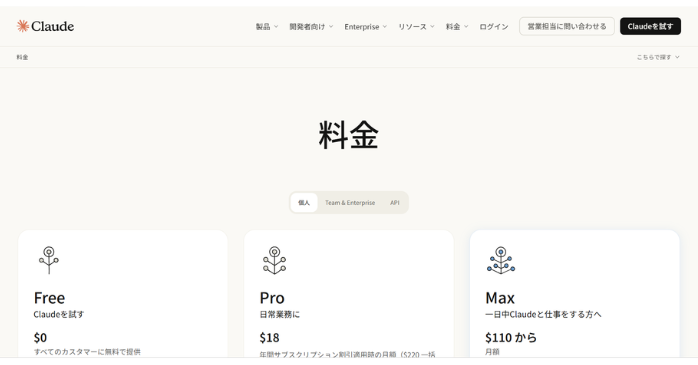Click すべてのカスタマーに無料で提供 text
Viewport: 698px width, 365px height.
click(x=87, y=352)
